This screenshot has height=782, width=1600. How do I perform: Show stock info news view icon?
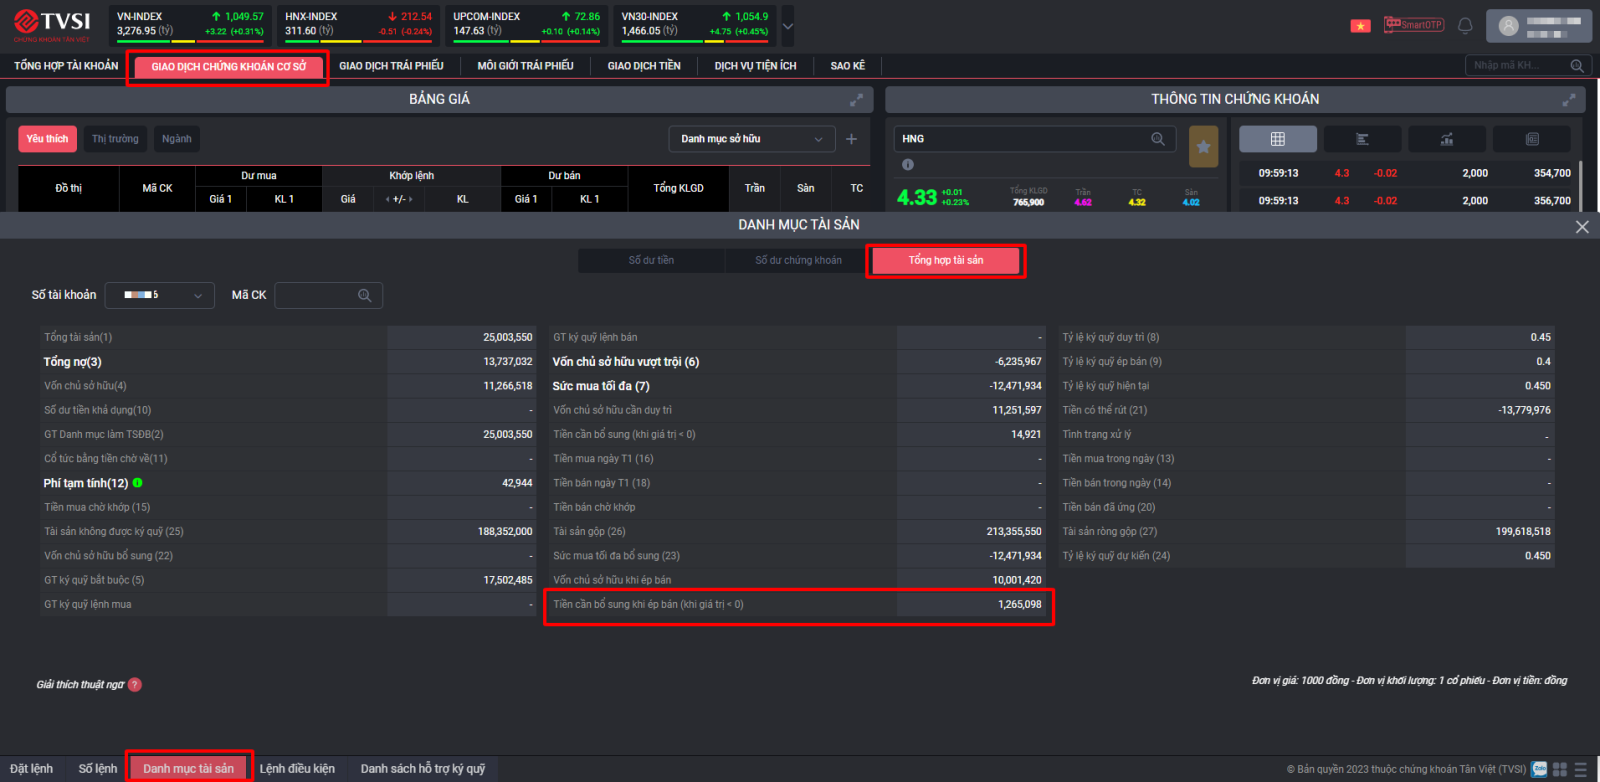click(x=1531, y=139)
